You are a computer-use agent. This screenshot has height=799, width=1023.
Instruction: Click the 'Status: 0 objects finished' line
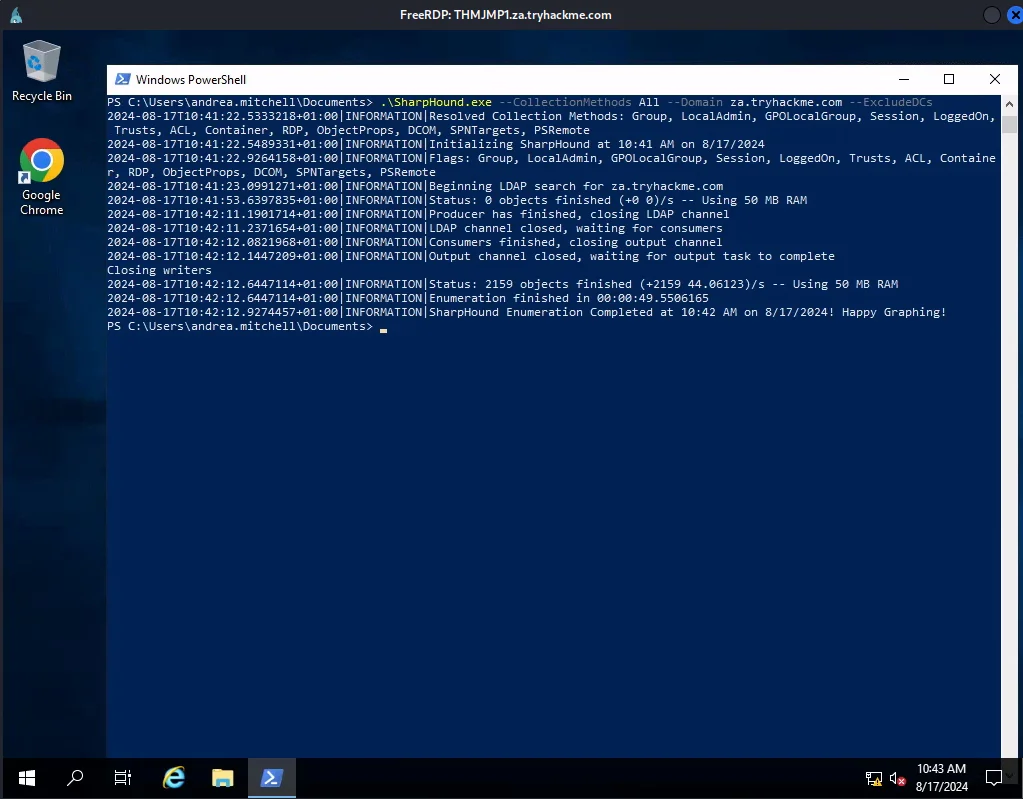457,200
